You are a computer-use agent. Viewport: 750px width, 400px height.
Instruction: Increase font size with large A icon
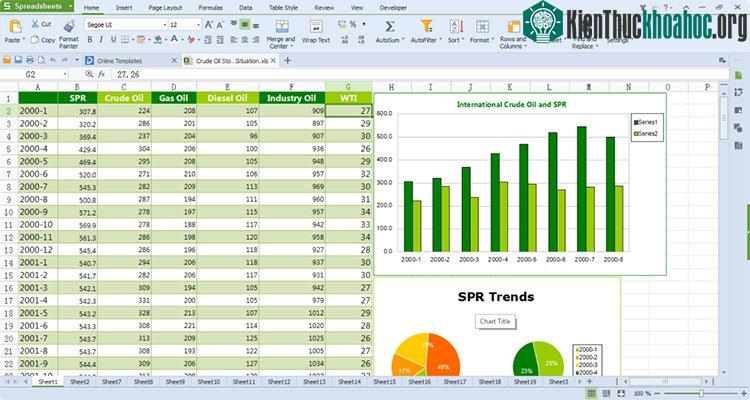pos(209,25)
